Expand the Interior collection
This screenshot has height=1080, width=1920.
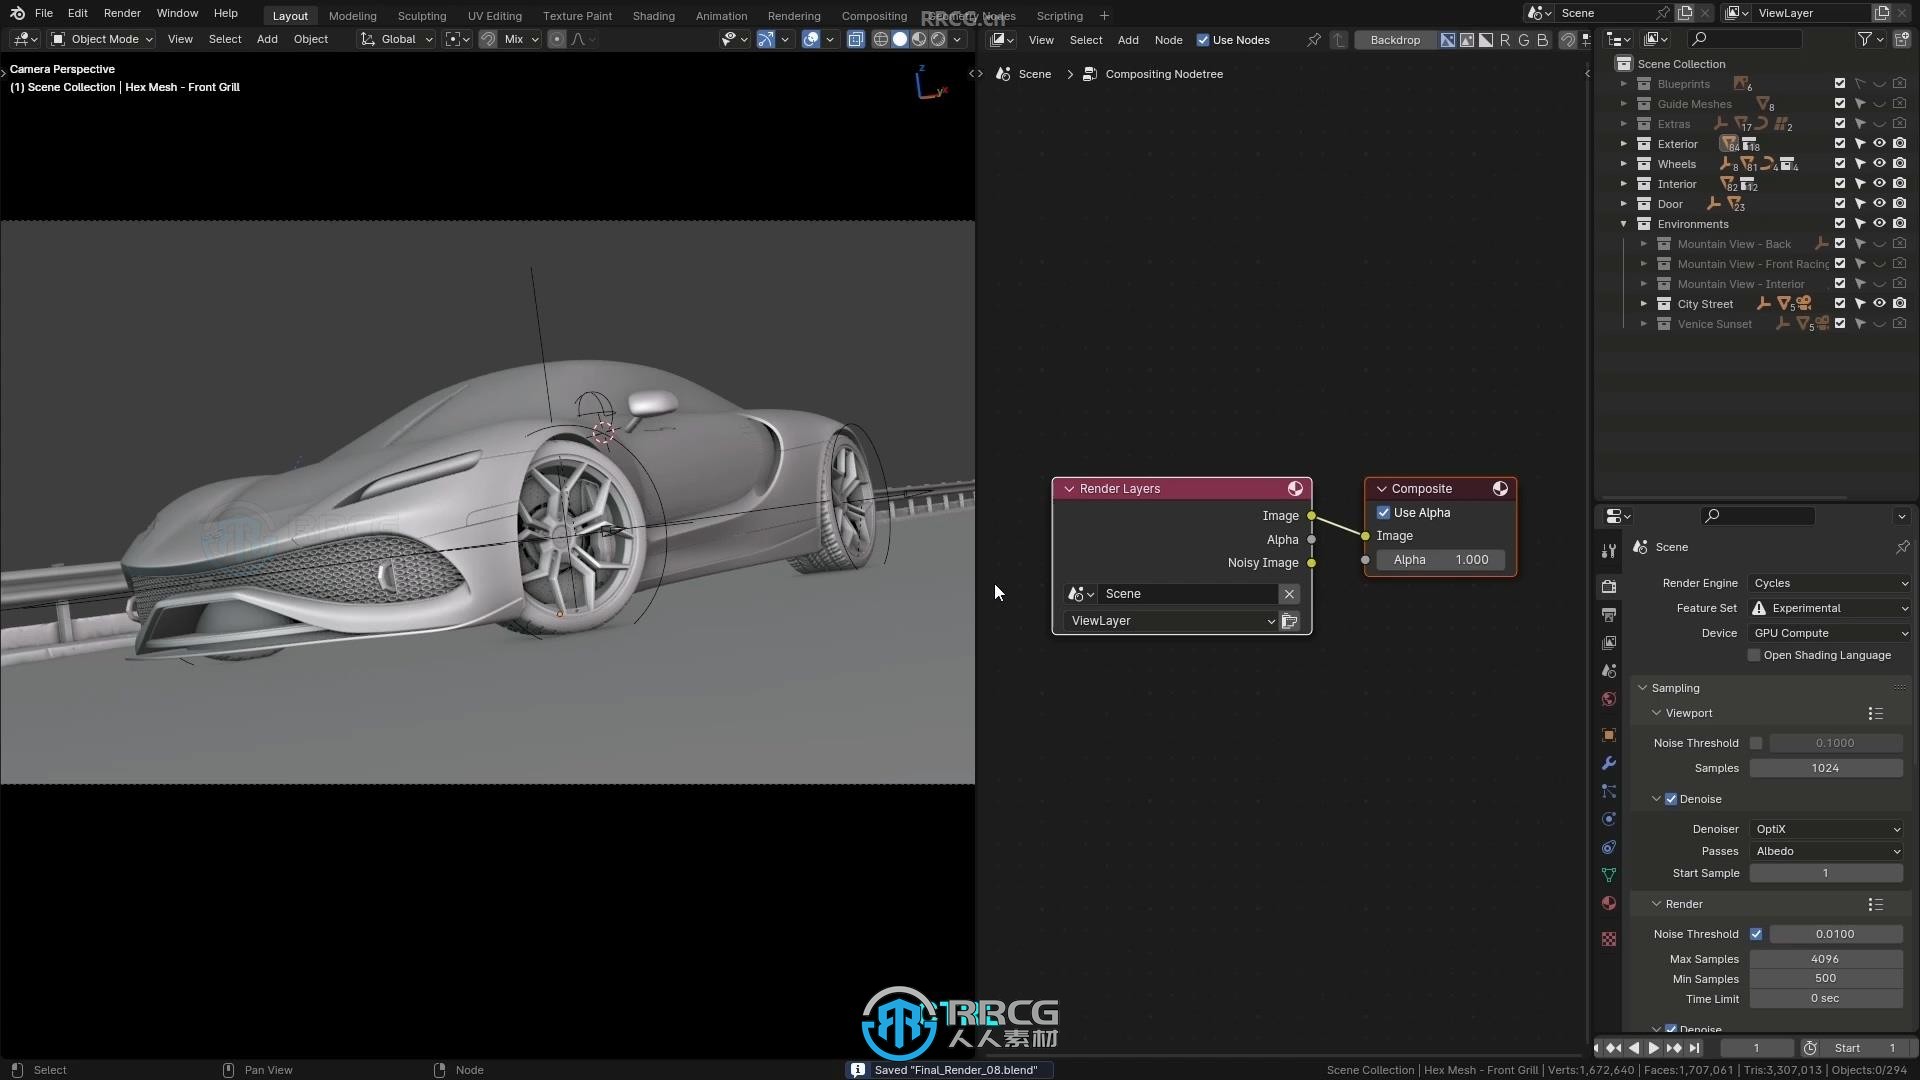1623,184
